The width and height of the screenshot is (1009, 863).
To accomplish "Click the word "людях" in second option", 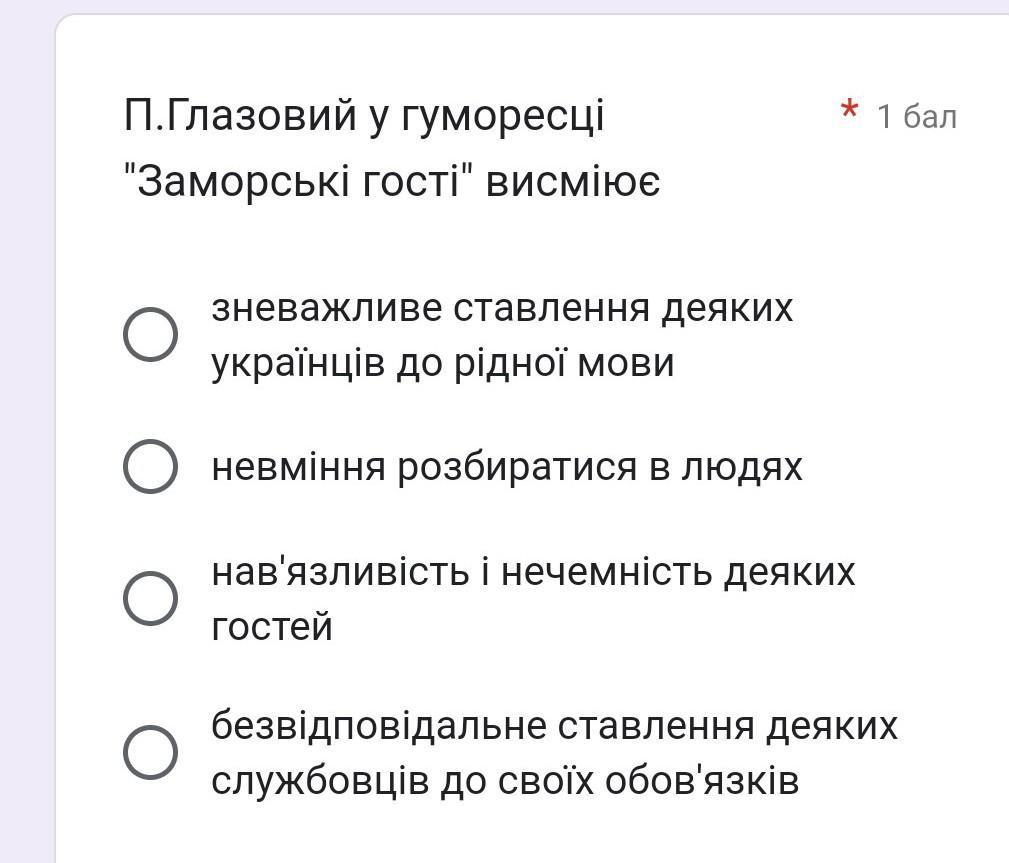I will (x=742, y=467).
